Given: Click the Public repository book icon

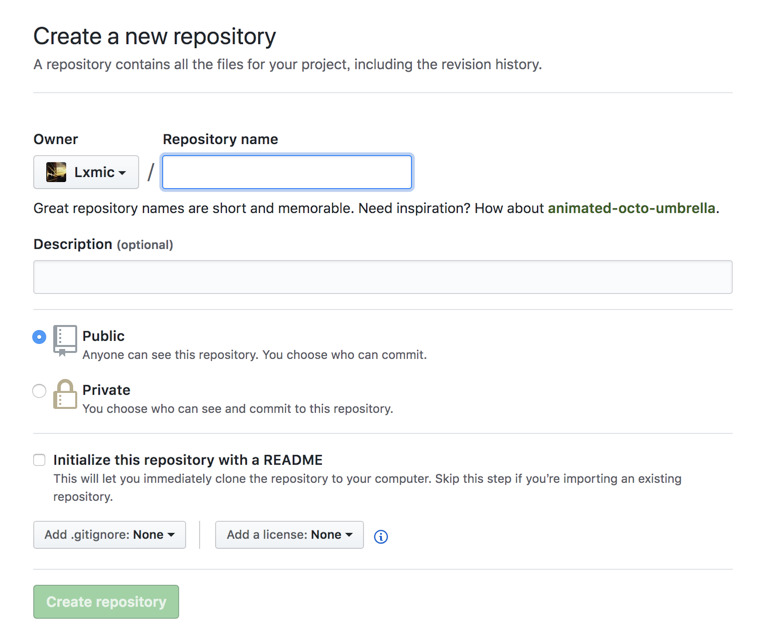Looking at the screenshot, I should point(65,339).
